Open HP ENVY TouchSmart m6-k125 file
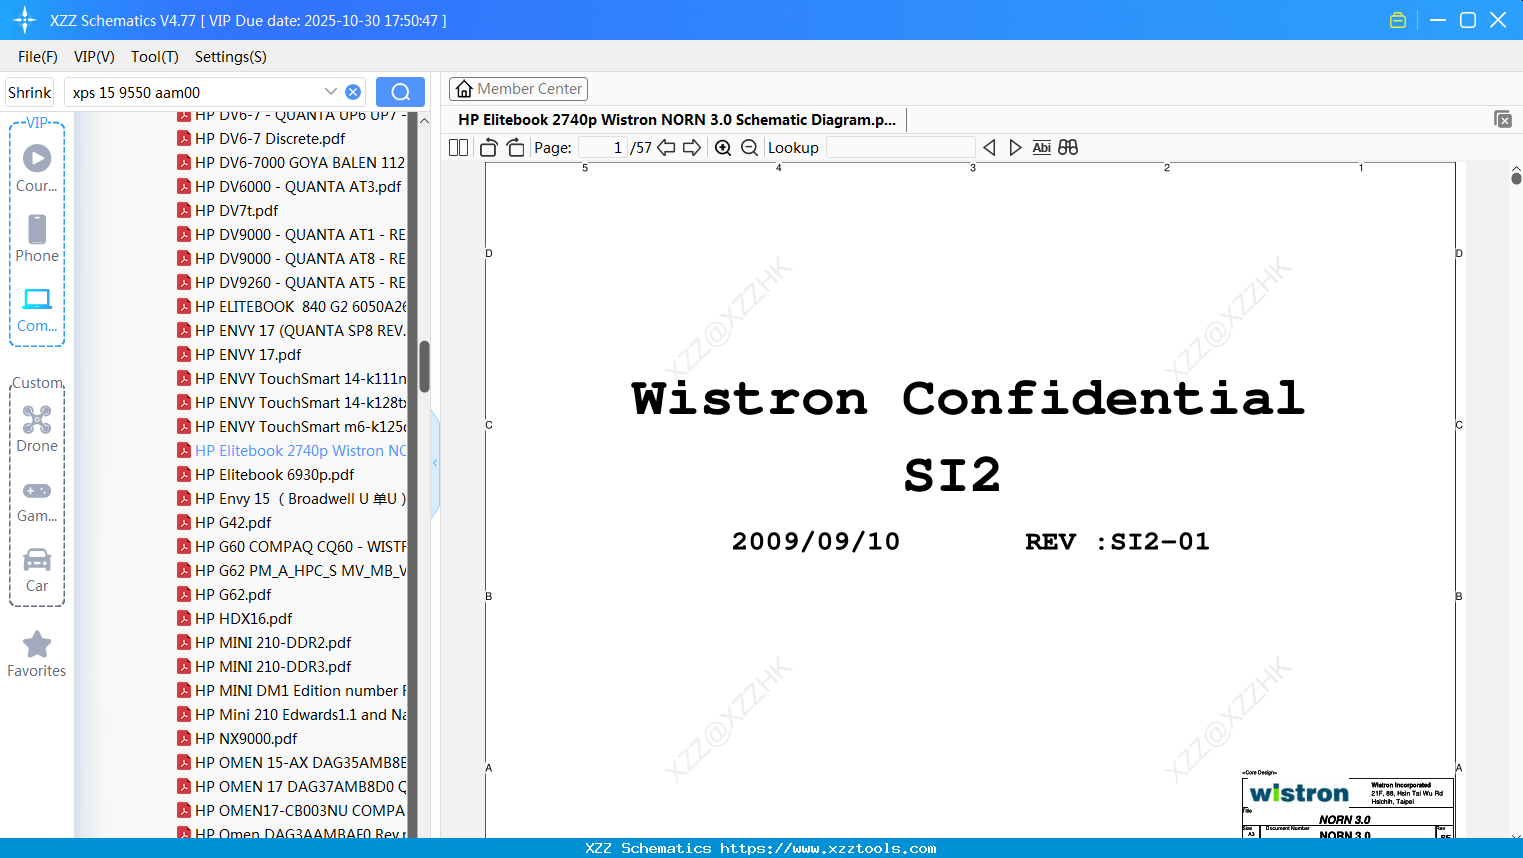Screen dimensions: 1523x858 click(x=290, y=427)
